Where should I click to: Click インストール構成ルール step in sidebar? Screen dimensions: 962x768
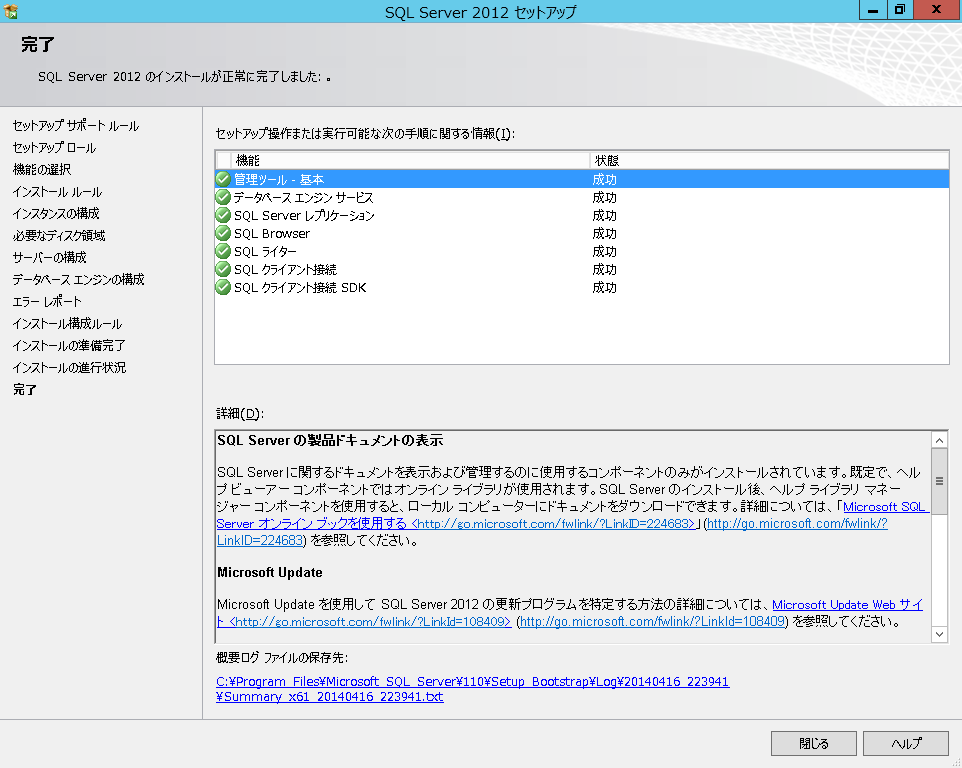67,323
